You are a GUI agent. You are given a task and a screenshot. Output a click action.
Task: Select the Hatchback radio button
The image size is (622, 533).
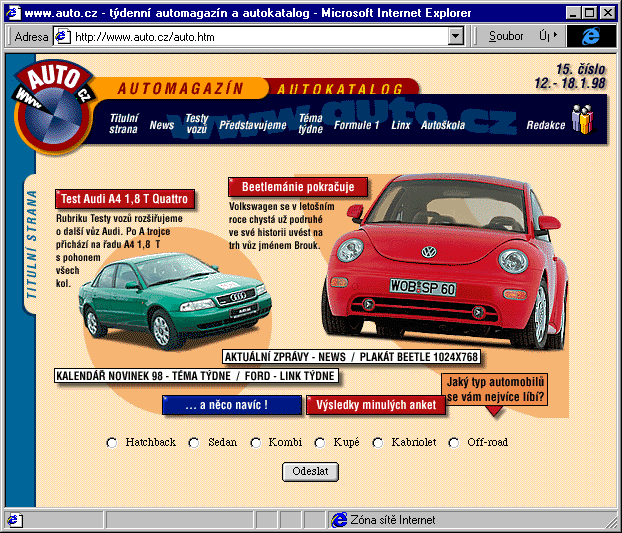(112, 443)
